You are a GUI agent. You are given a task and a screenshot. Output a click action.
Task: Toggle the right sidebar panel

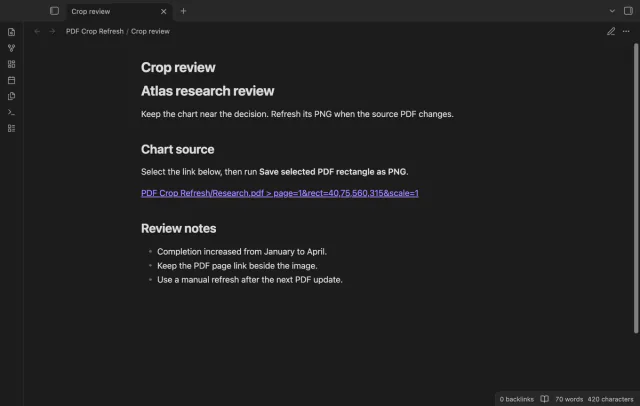[x=628, y=11]
